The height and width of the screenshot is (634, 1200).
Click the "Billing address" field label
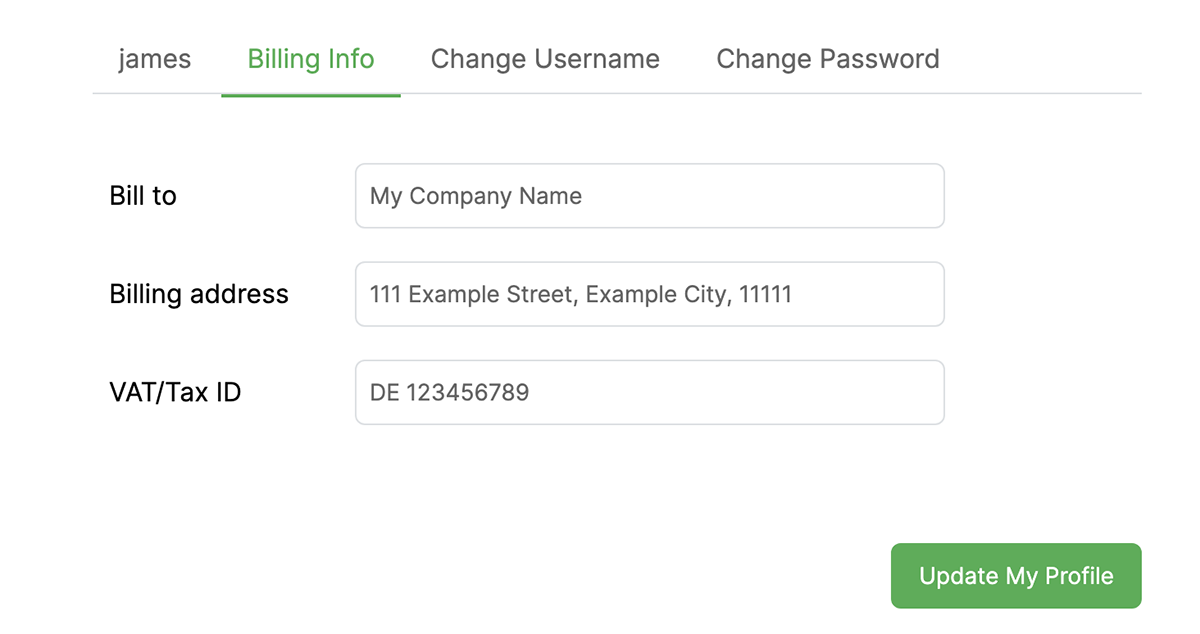199,294
